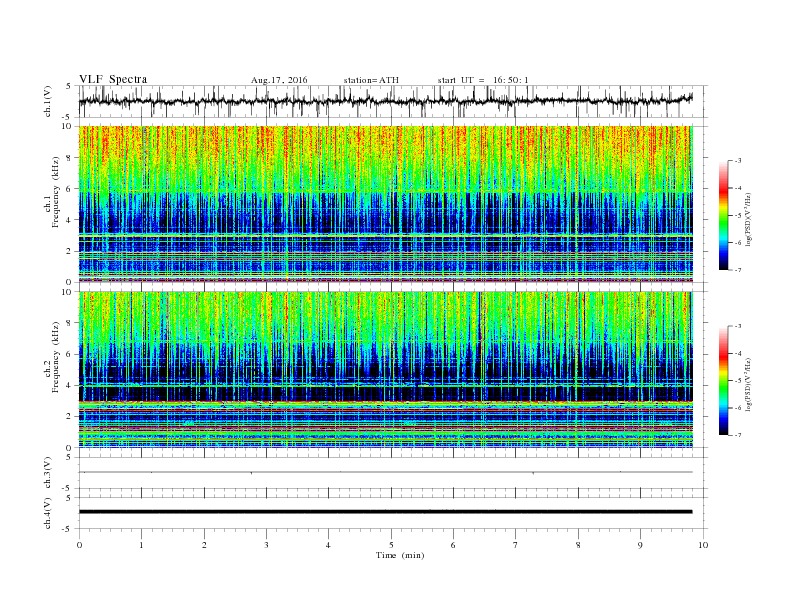Click the ch.2 log(PSD) color bar label

[749, 384]
